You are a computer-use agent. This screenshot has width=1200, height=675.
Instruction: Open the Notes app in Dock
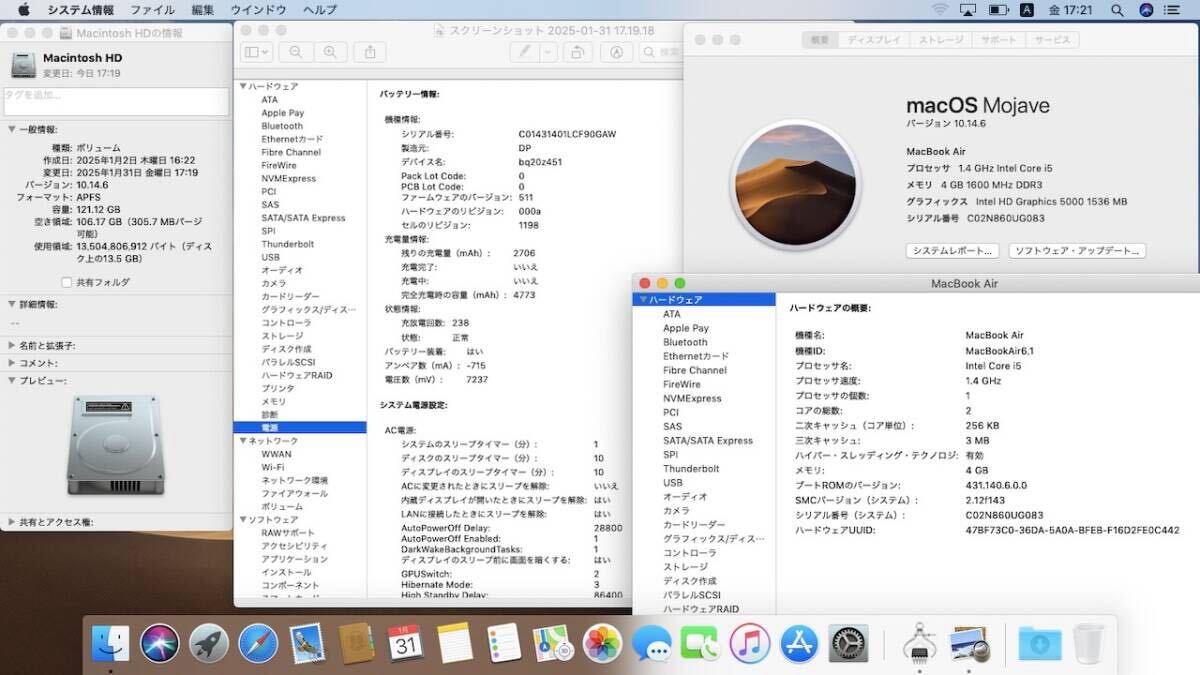[x=455, y=643]
